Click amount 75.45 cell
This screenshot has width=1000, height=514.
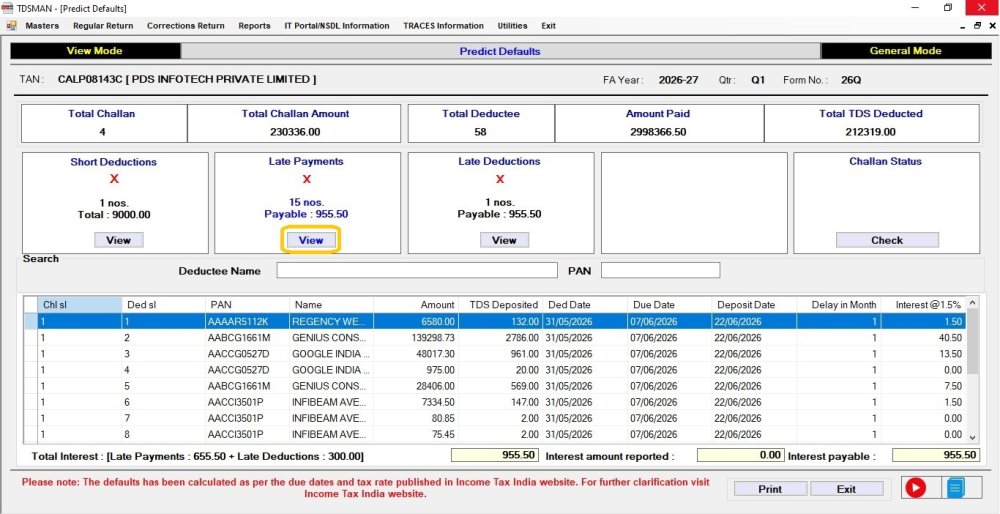click(x=415, y=434)
